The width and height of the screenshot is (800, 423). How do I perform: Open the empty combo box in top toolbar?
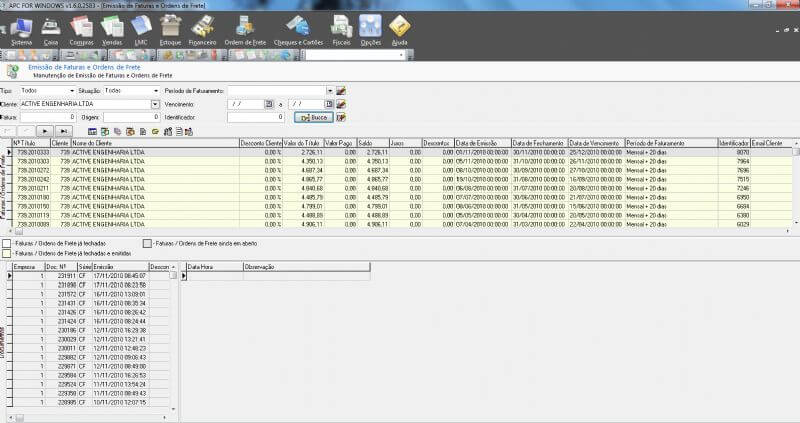pos(356,55)
